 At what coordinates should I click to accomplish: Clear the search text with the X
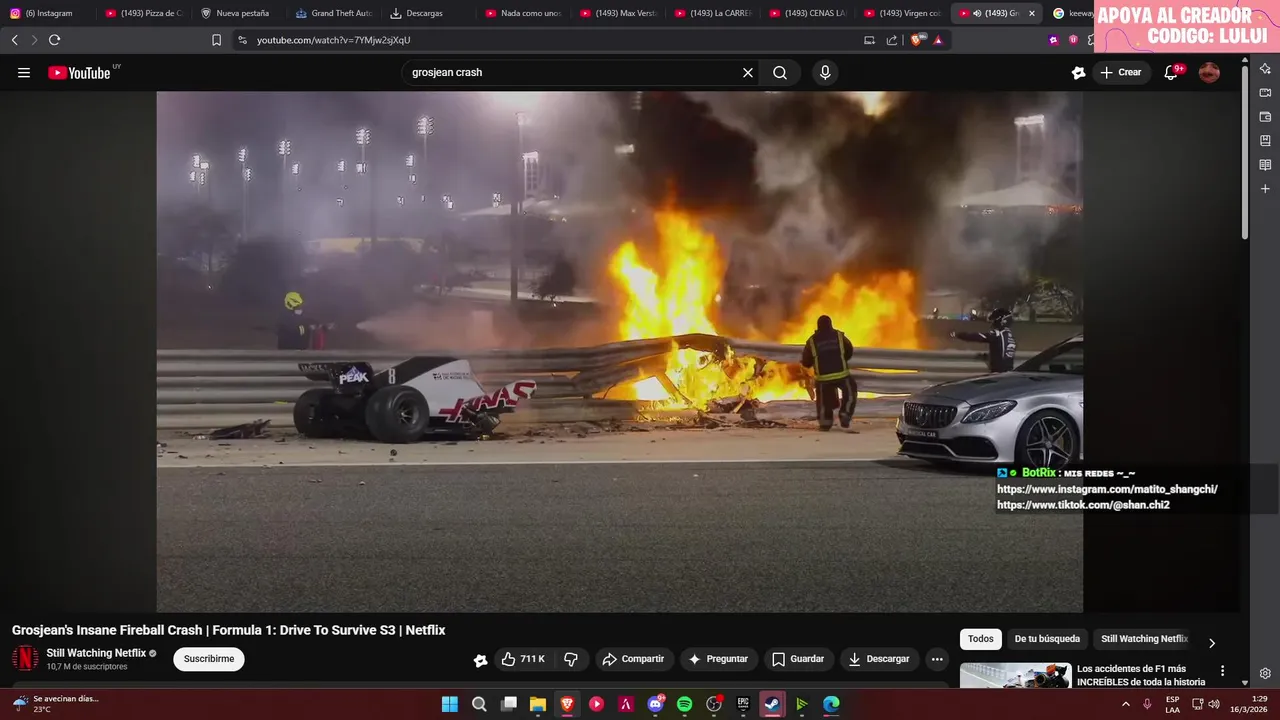[747, 72]
